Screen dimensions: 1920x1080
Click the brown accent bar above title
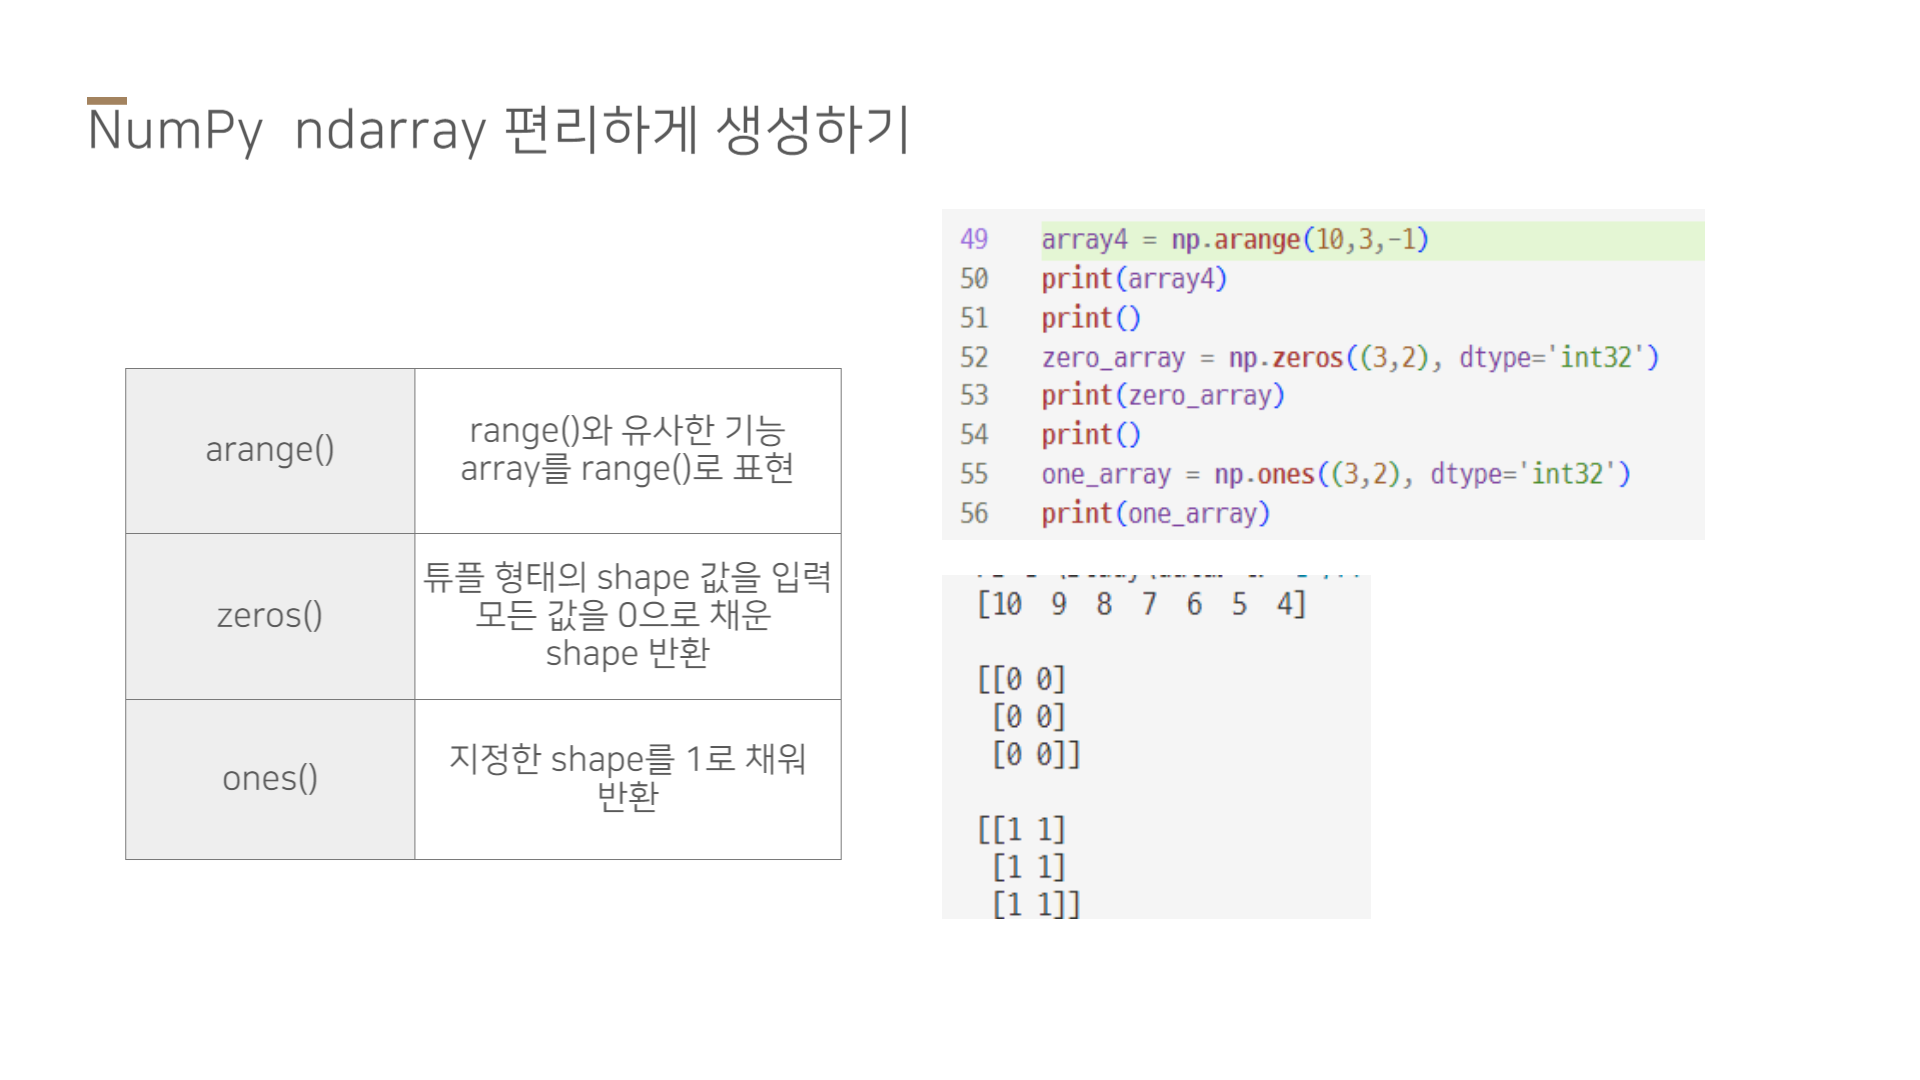107,100
